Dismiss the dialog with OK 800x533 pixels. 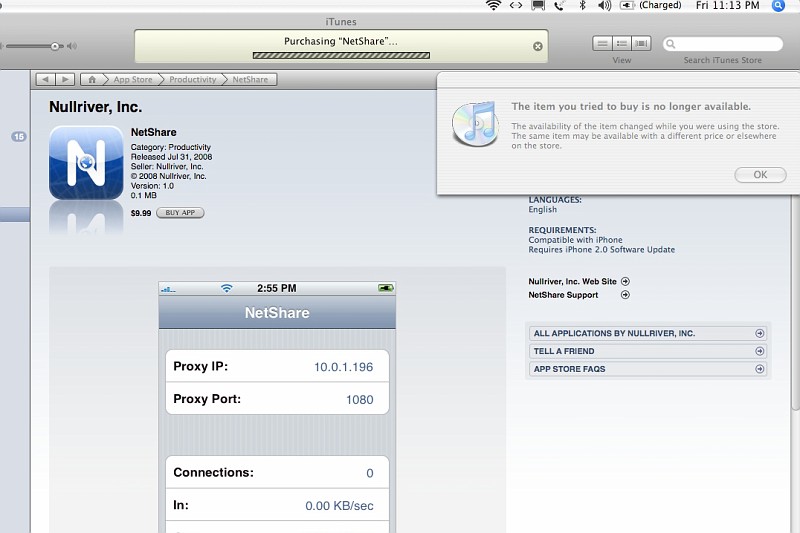pyautogui.click(x=760, y=174)
